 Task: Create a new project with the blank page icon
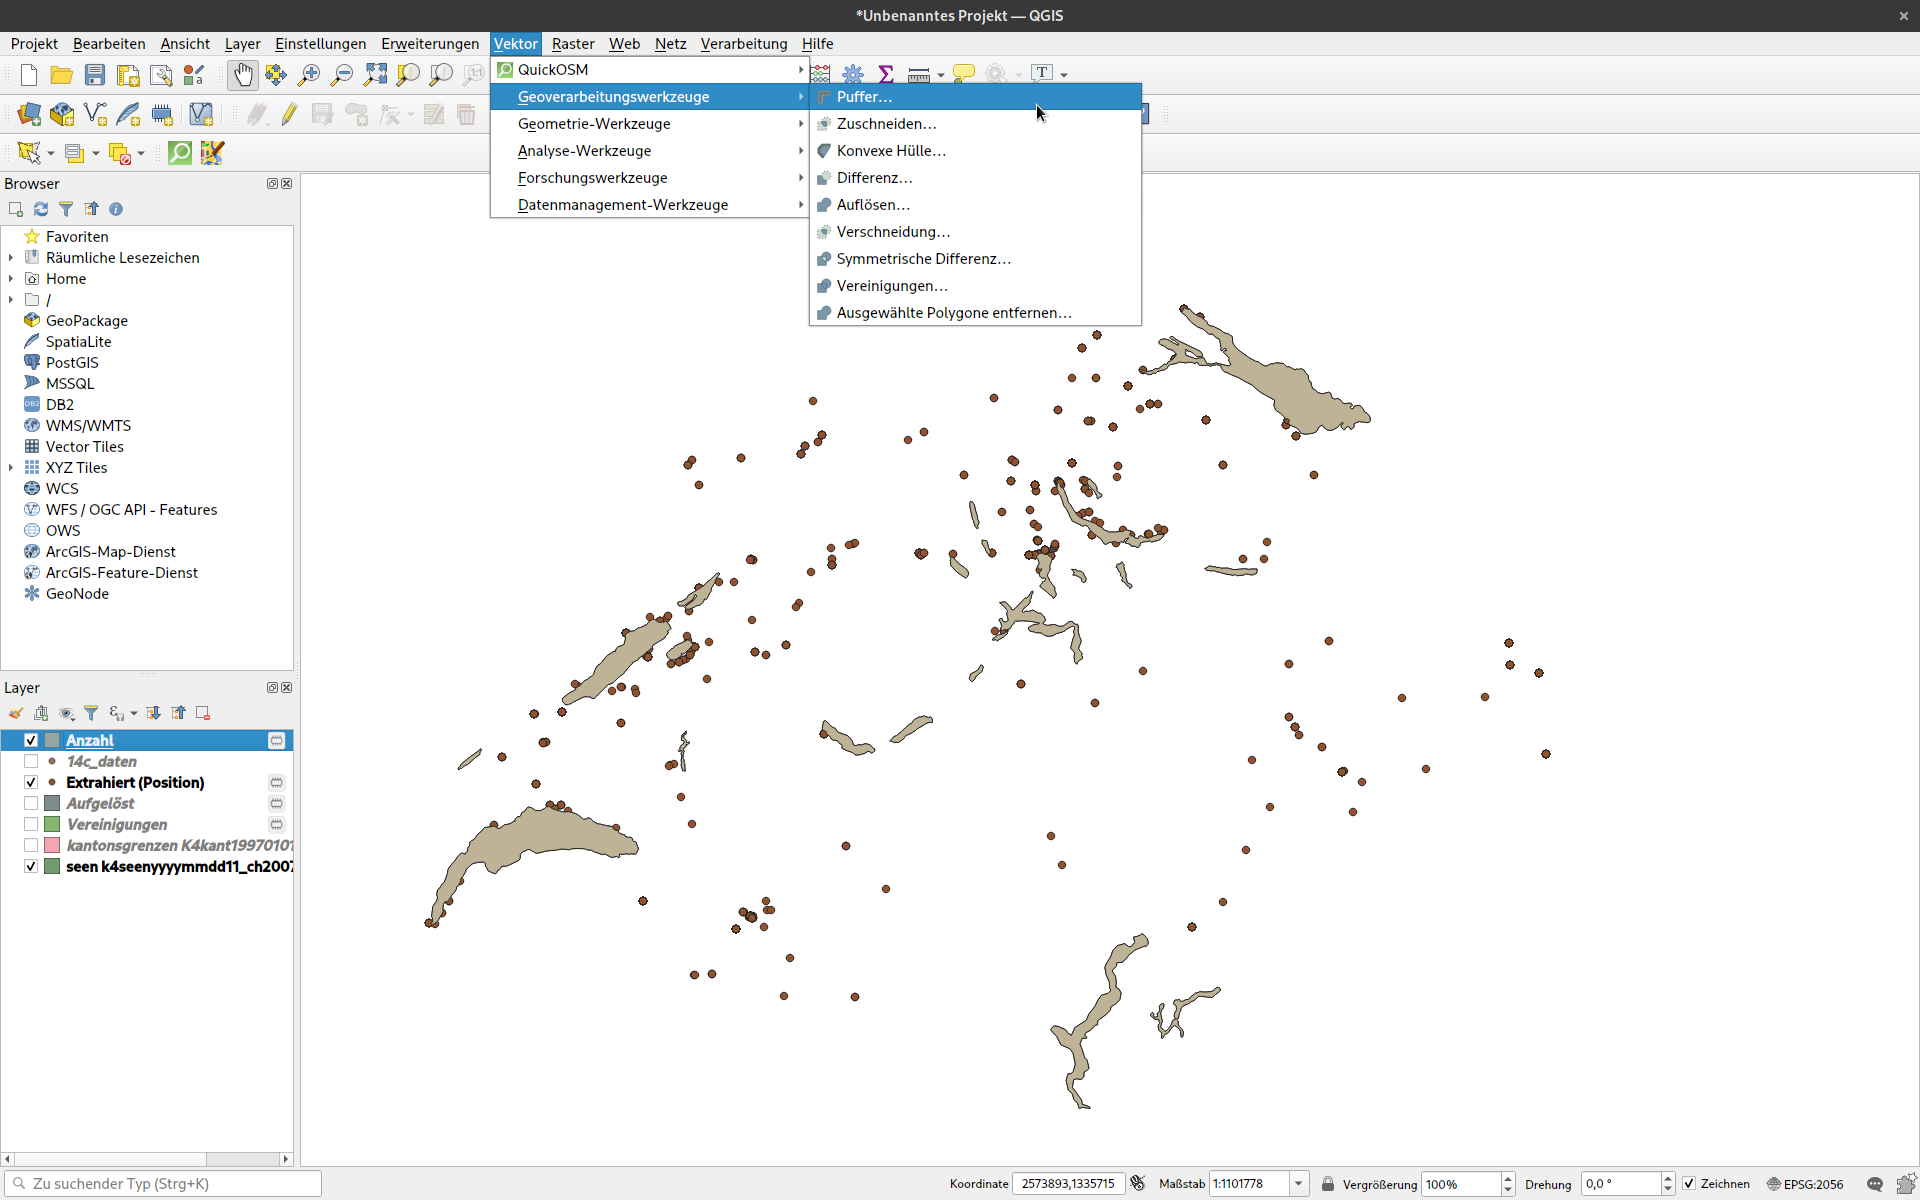[x=29, y=75]
